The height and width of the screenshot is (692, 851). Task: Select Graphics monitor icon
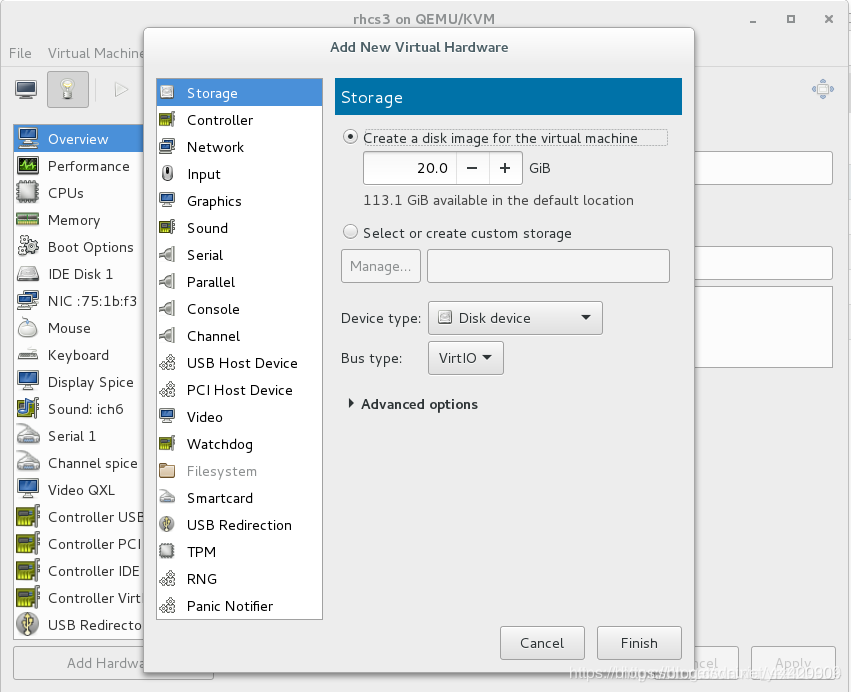coord(167,200)
